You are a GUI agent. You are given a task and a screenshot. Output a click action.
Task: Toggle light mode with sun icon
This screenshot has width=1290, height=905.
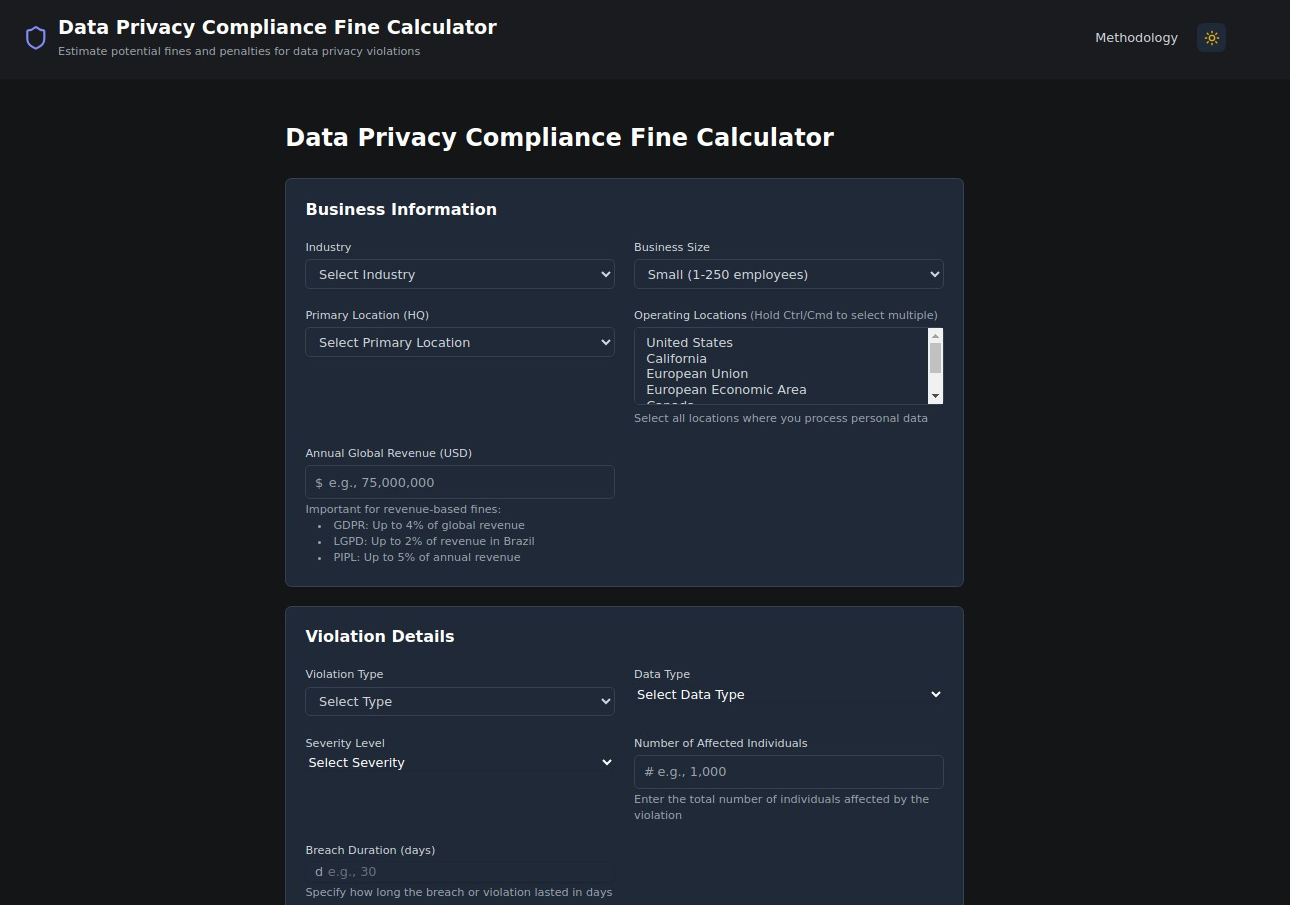coord(1211,38)
